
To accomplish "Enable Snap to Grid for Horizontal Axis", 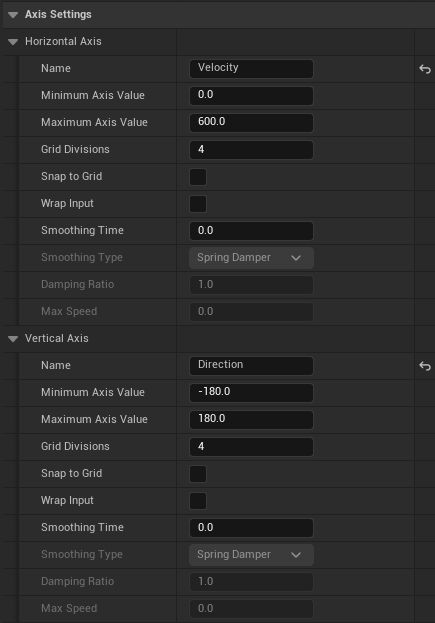I will 198,177.
